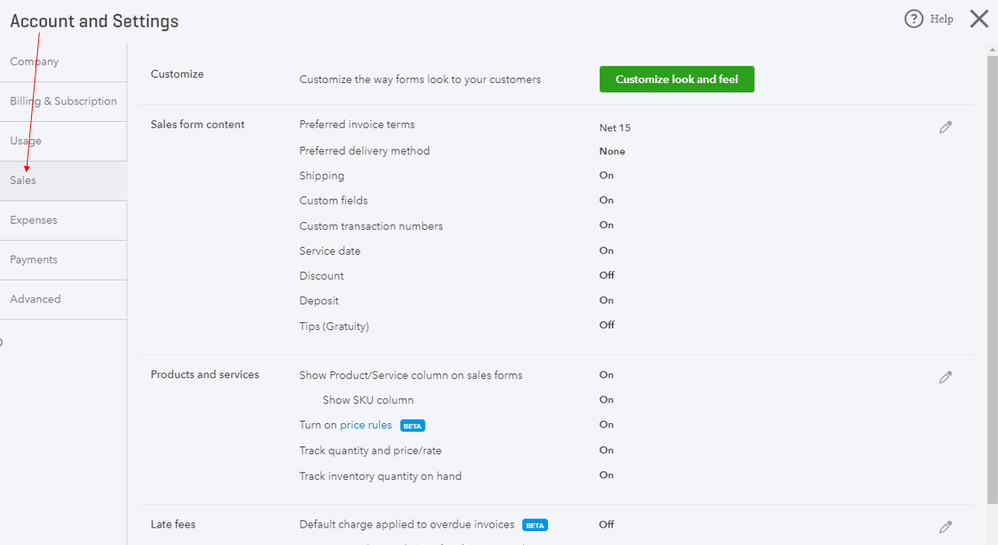Open Help question mark icon

[913, 19]
